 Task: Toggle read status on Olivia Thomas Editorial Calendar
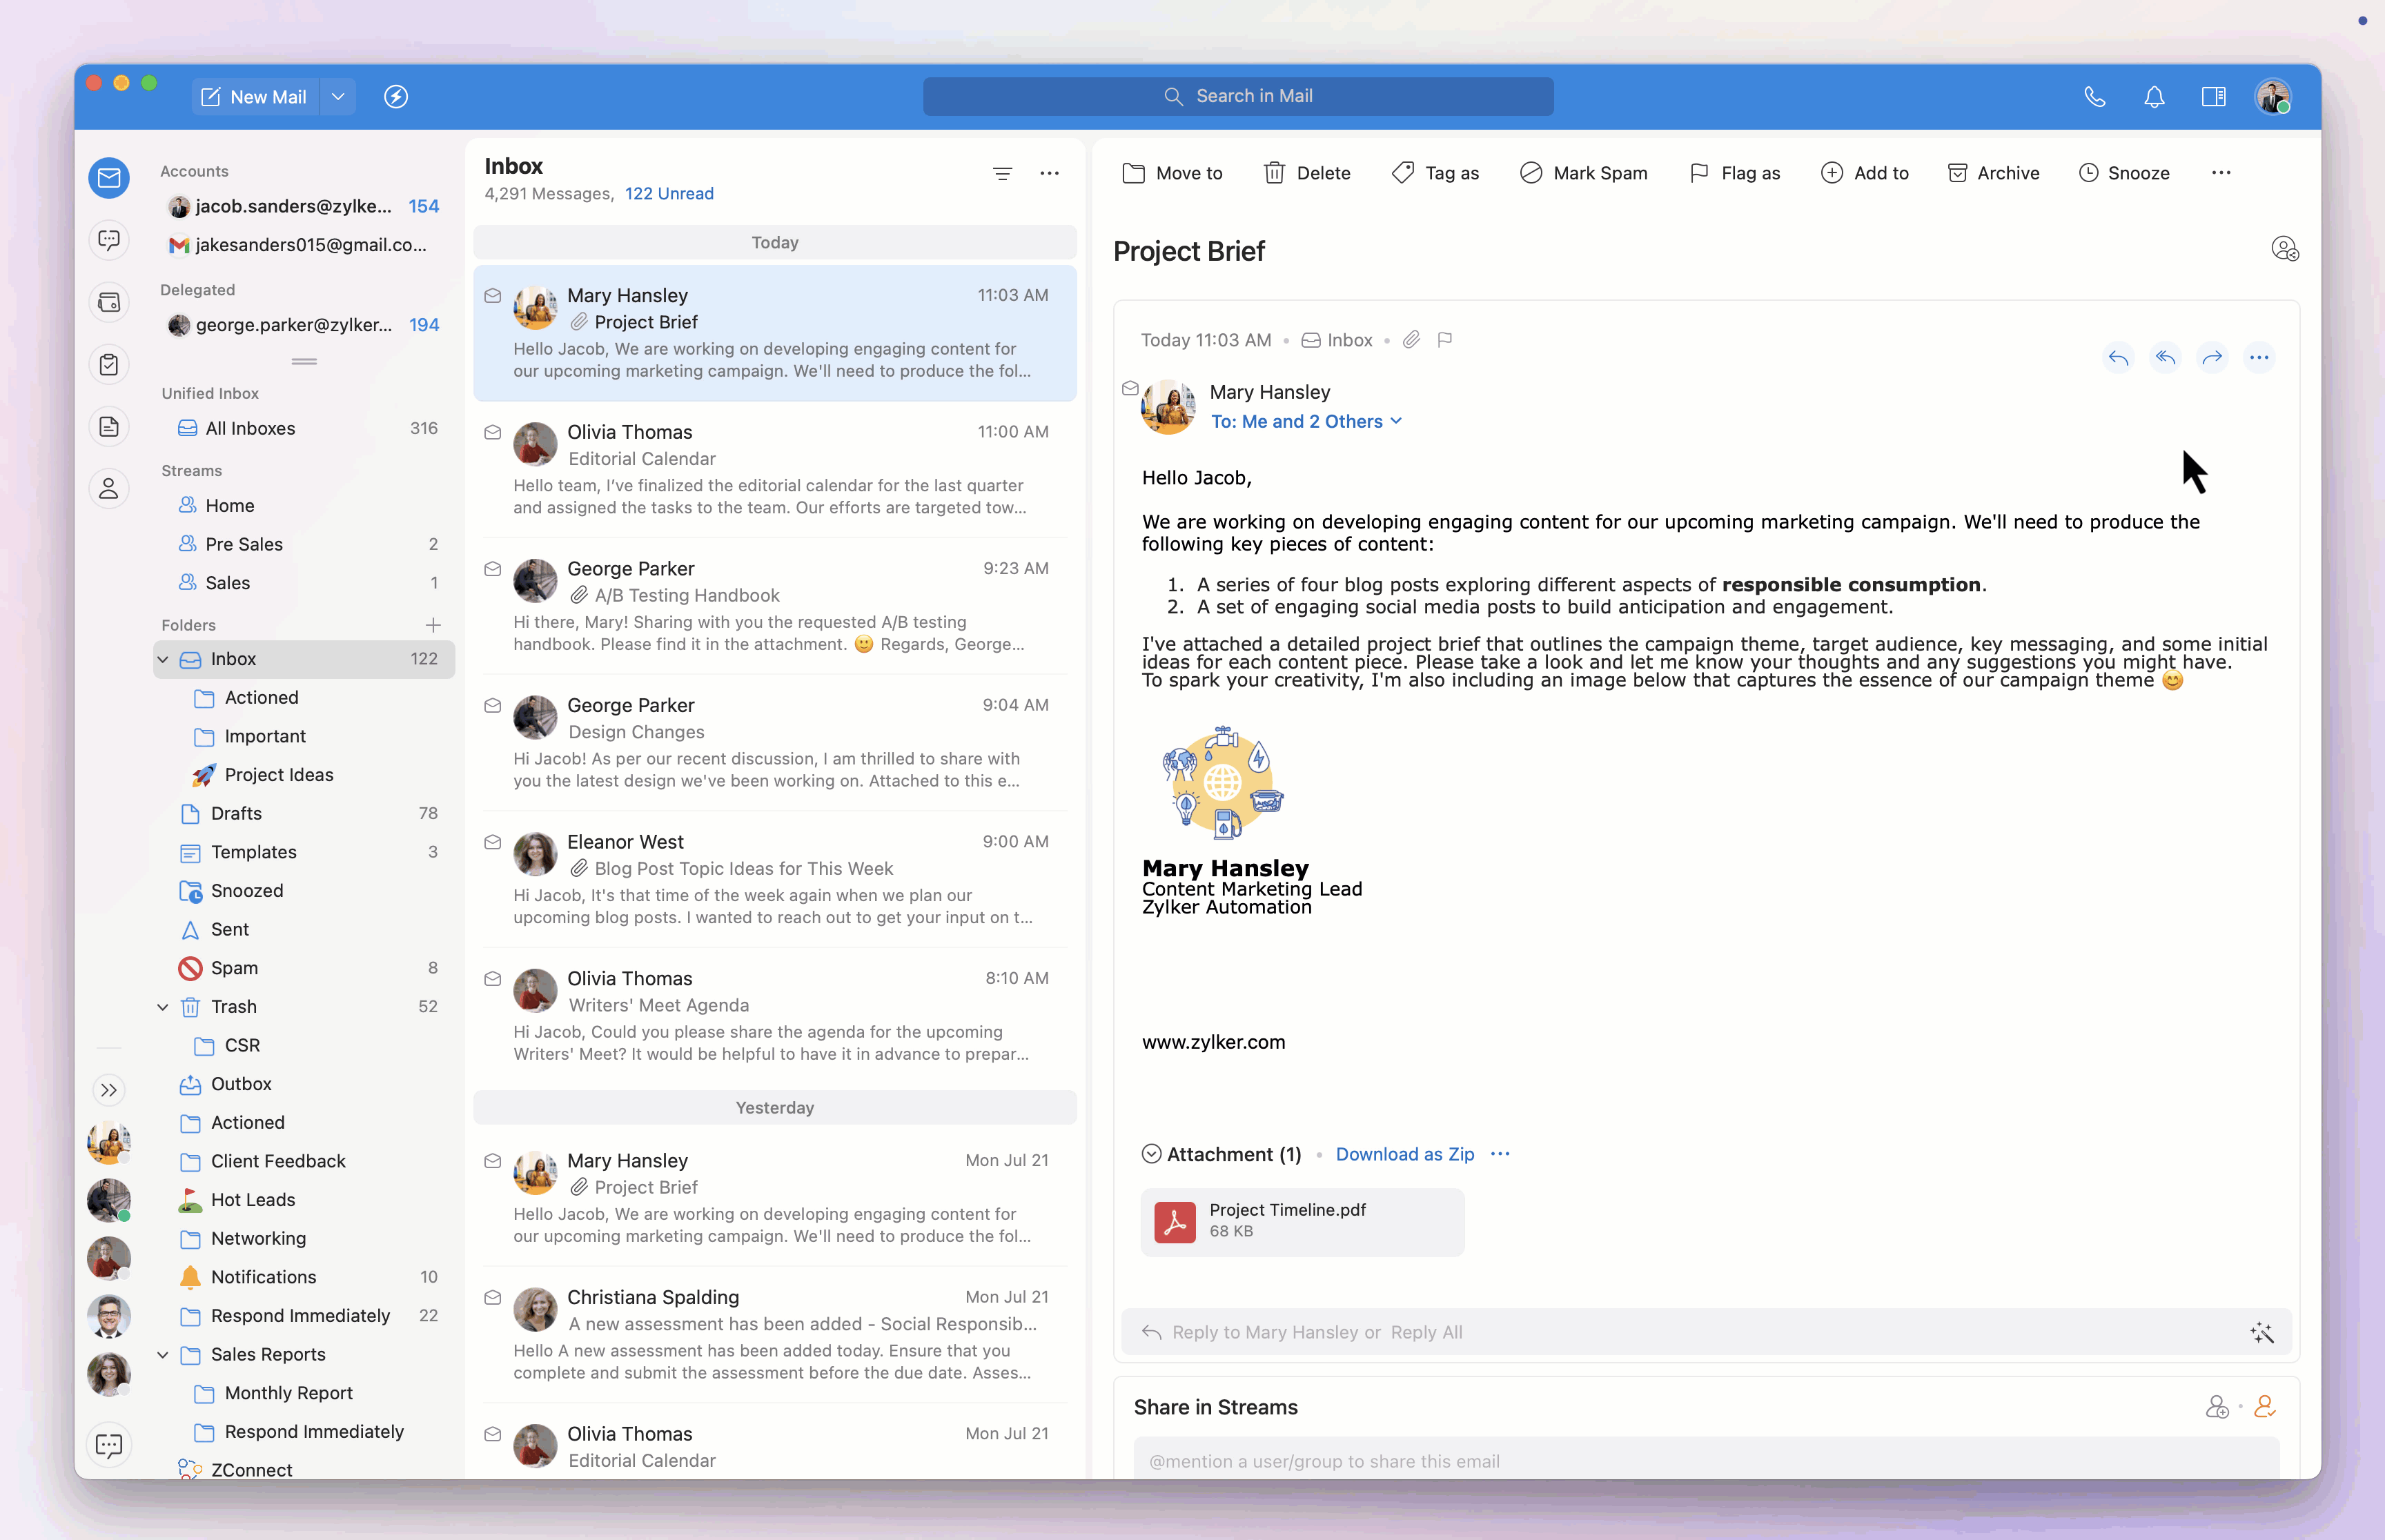point(492,432)
